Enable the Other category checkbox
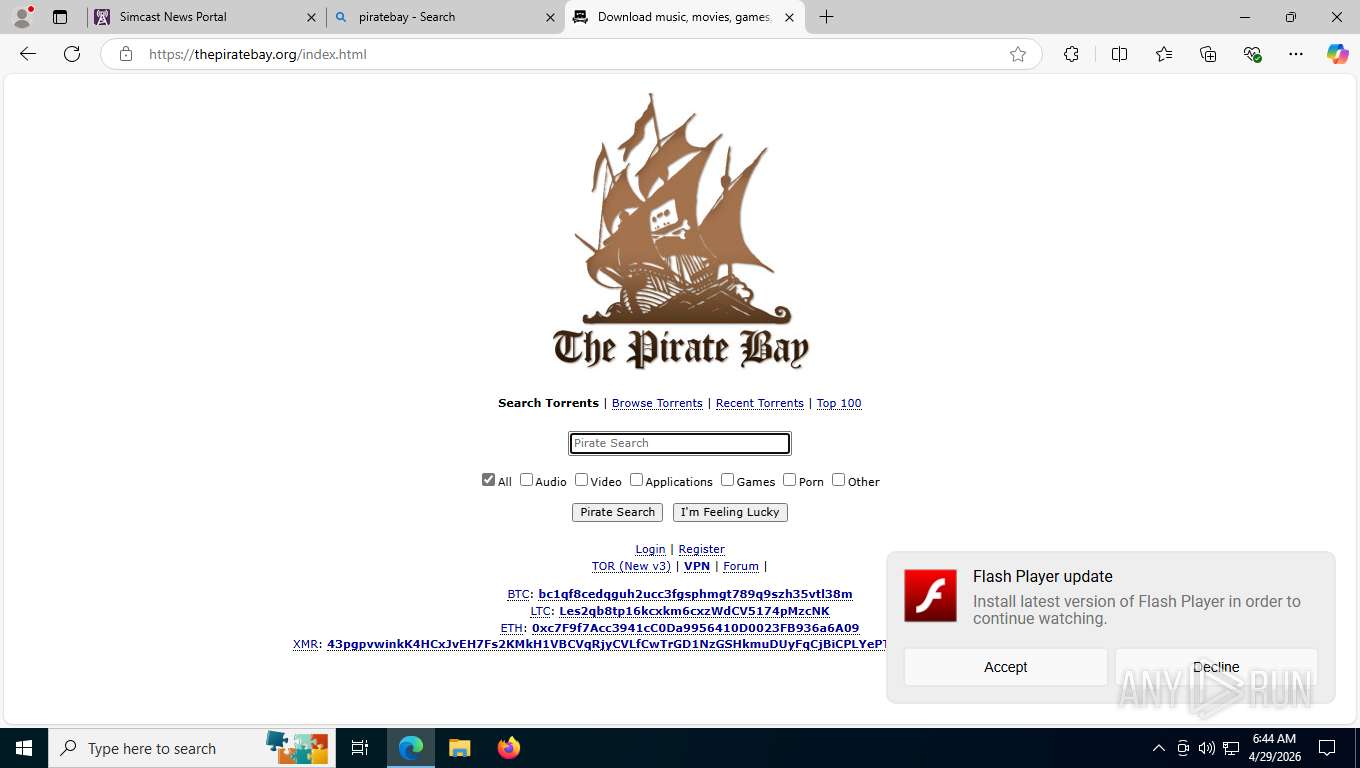Image resolution: width=1360 pixels, height=768 pixels. (x=838, y=480)
